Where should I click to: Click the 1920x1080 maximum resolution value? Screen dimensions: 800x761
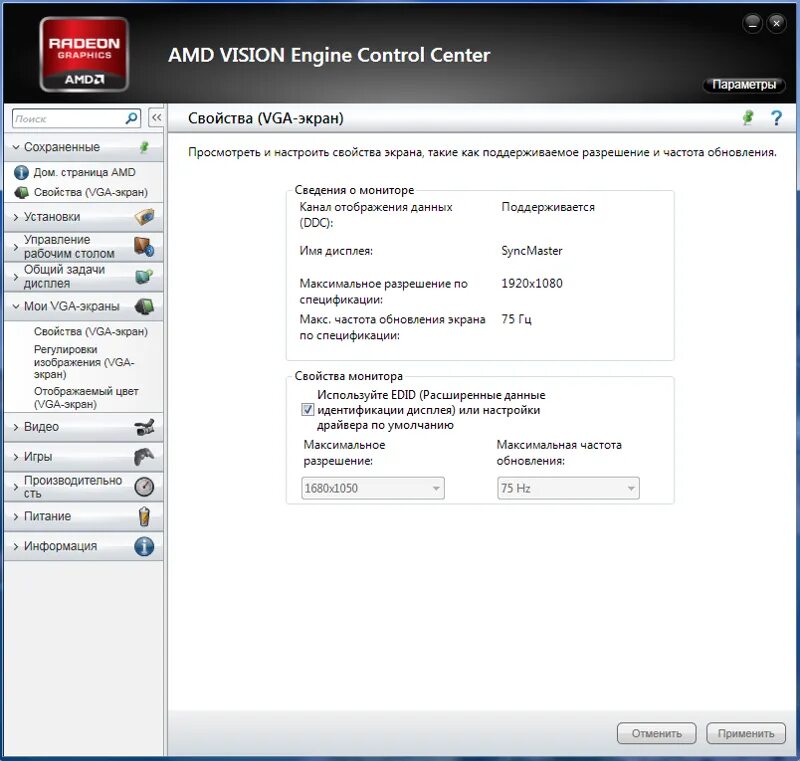pyautogui.click(x=532, y=283)
